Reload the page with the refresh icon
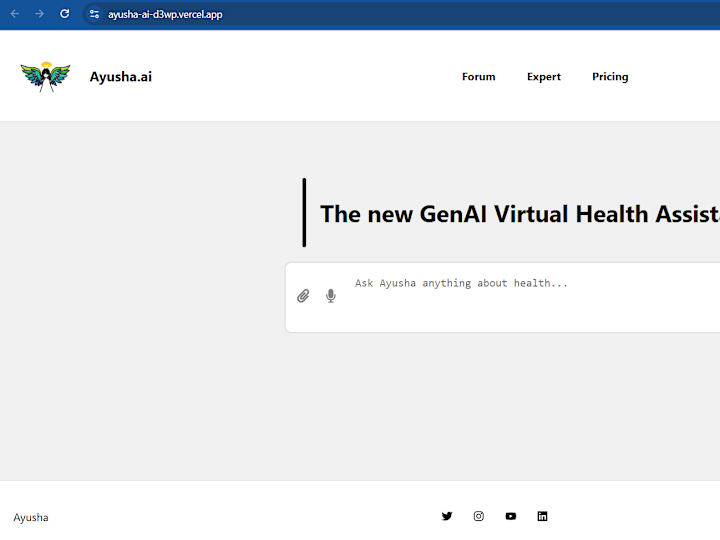 pyautogui.click(x=65, y=14)
